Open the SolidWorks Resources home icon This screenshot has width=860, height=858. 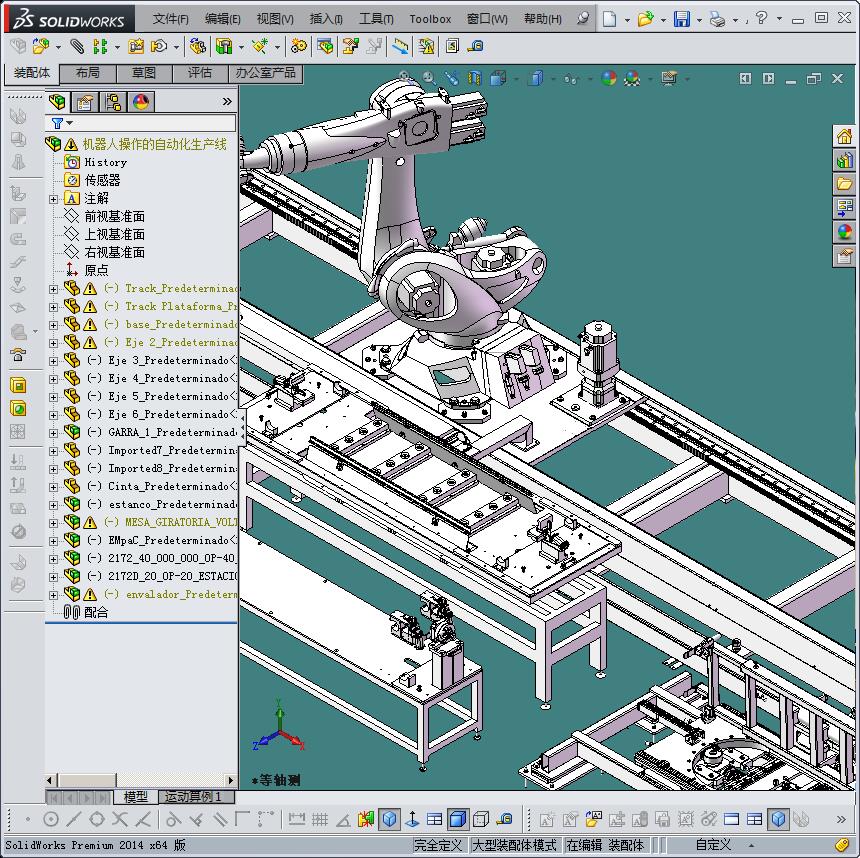pos(845,136)
